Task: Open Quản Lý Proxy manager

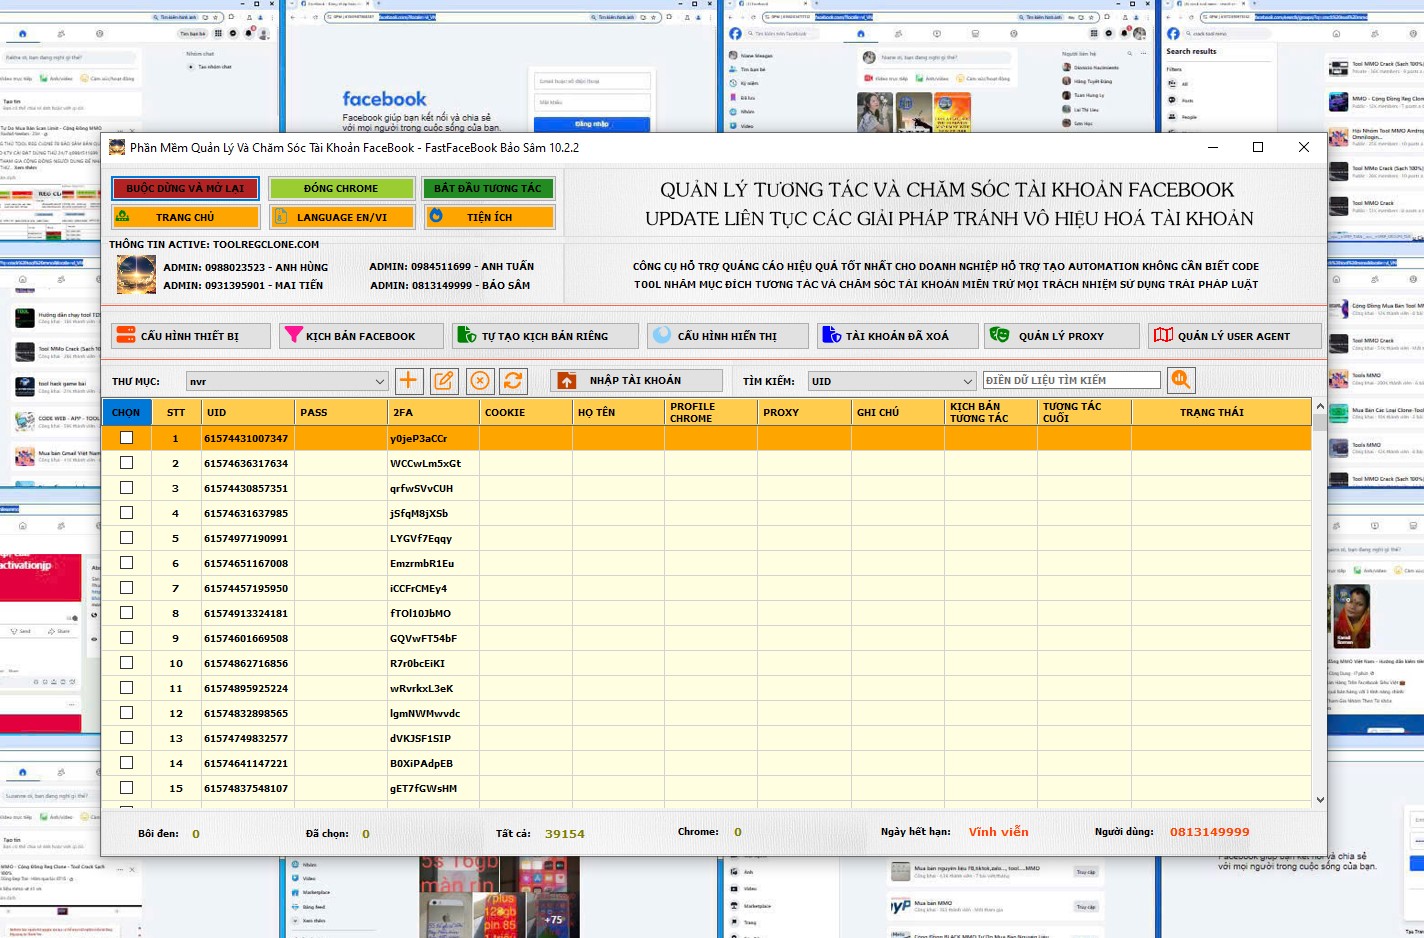Action: coord(1061,336)
